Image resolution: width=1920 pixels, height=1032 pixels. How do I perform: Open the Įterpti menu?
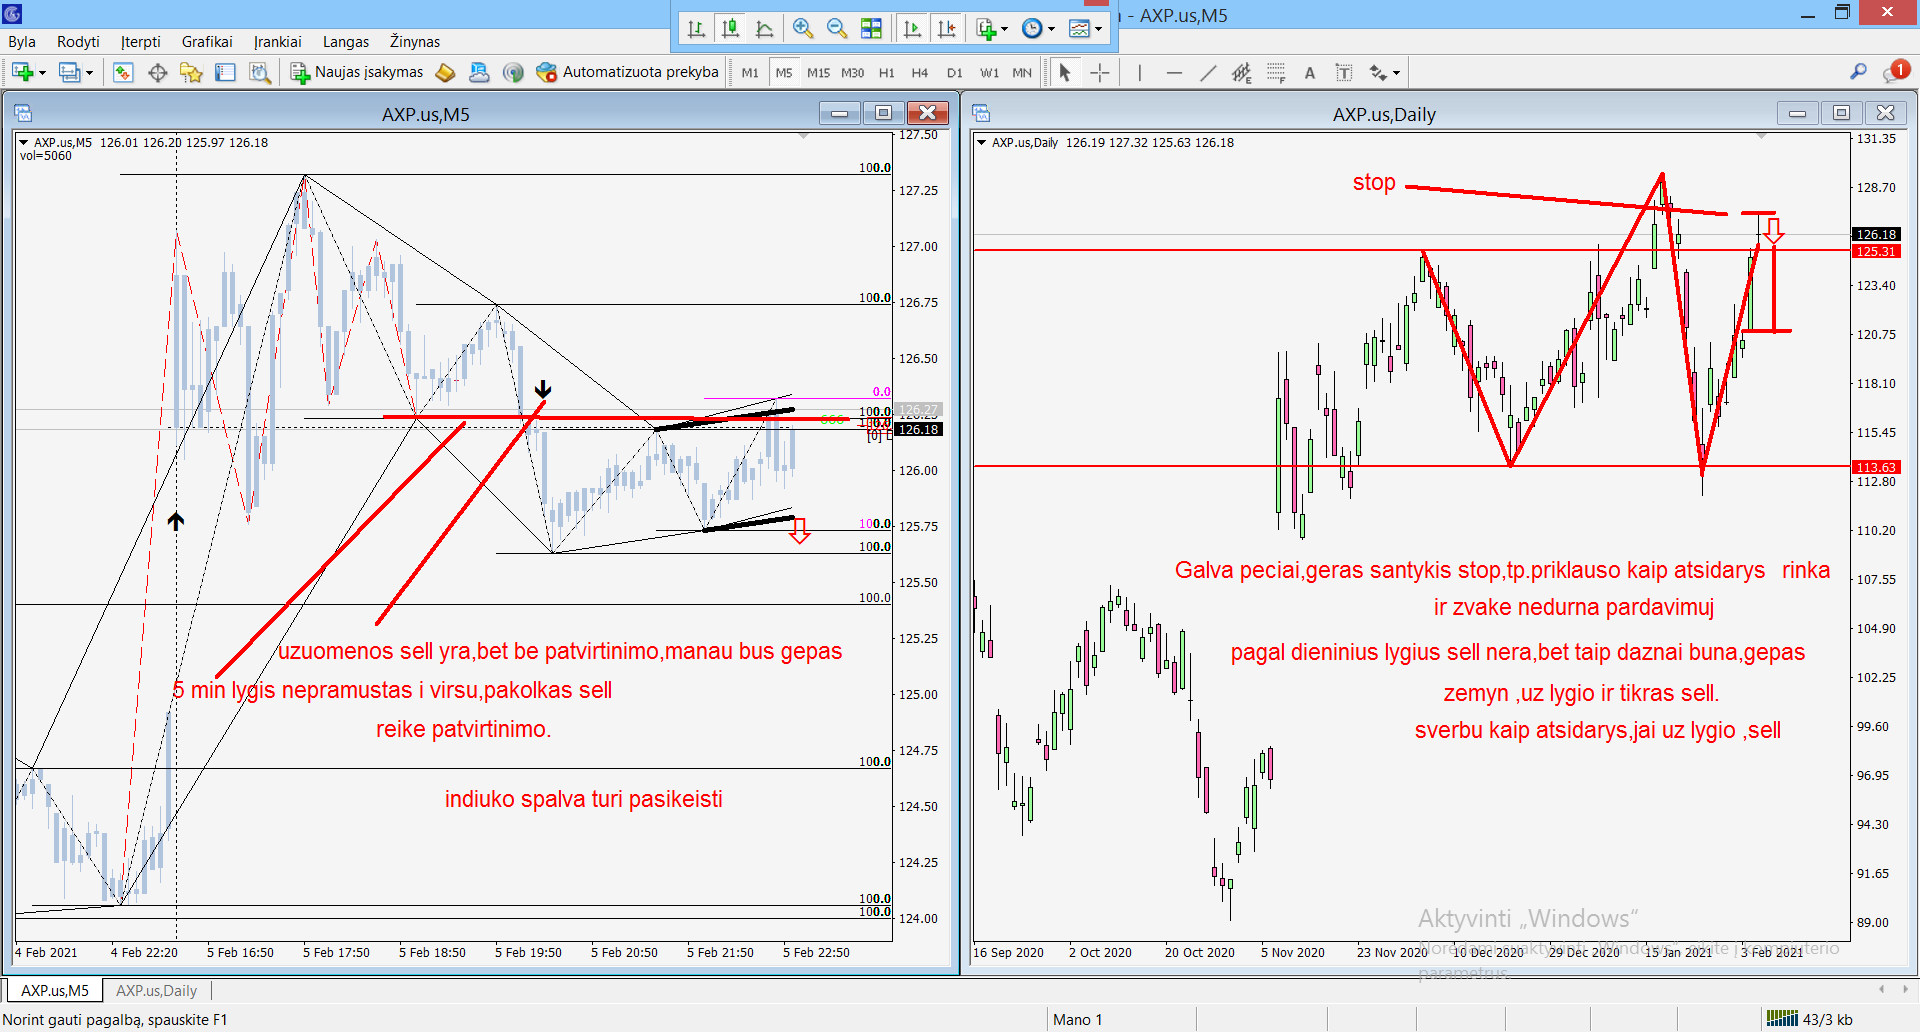point(140,42)
